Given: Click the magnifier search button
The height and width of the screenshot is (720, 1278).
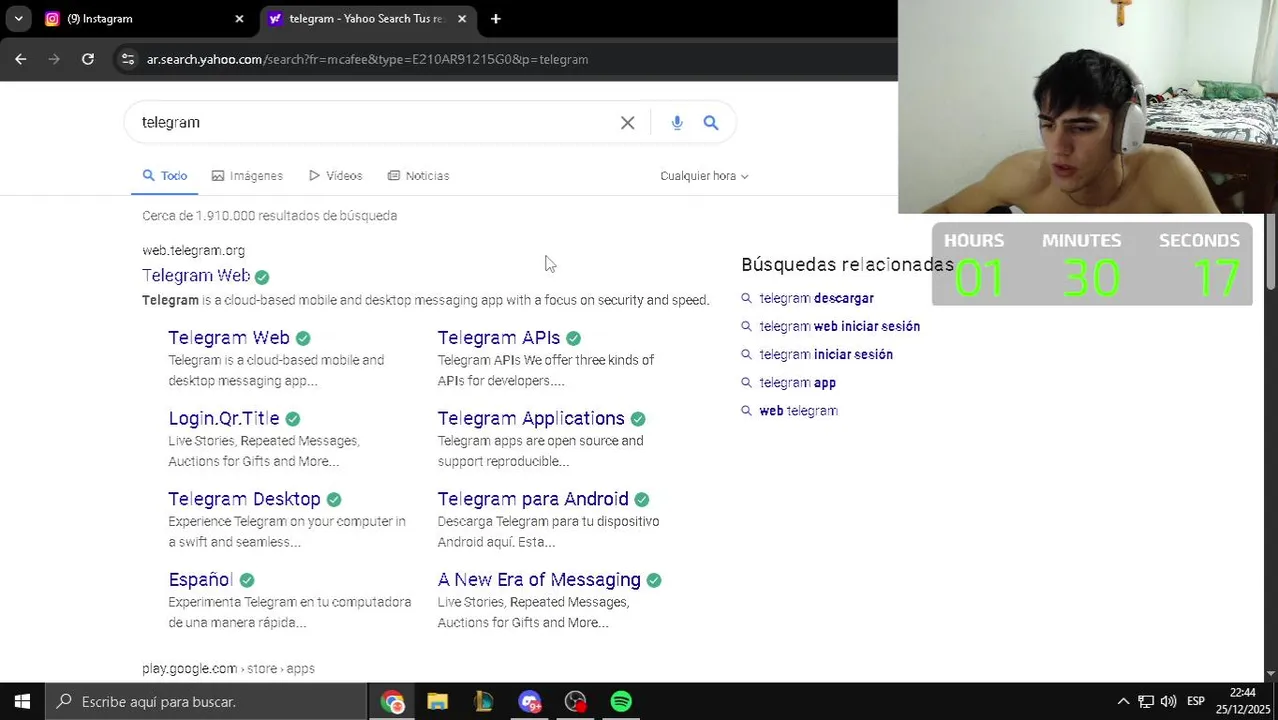Looking at the screenshot, I should point(711,122).
